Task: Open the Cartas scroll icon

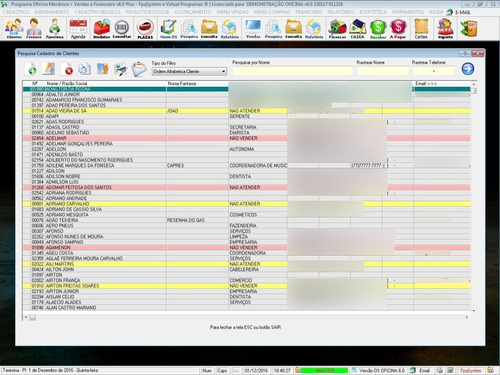Action: click(x=421, y=29)
